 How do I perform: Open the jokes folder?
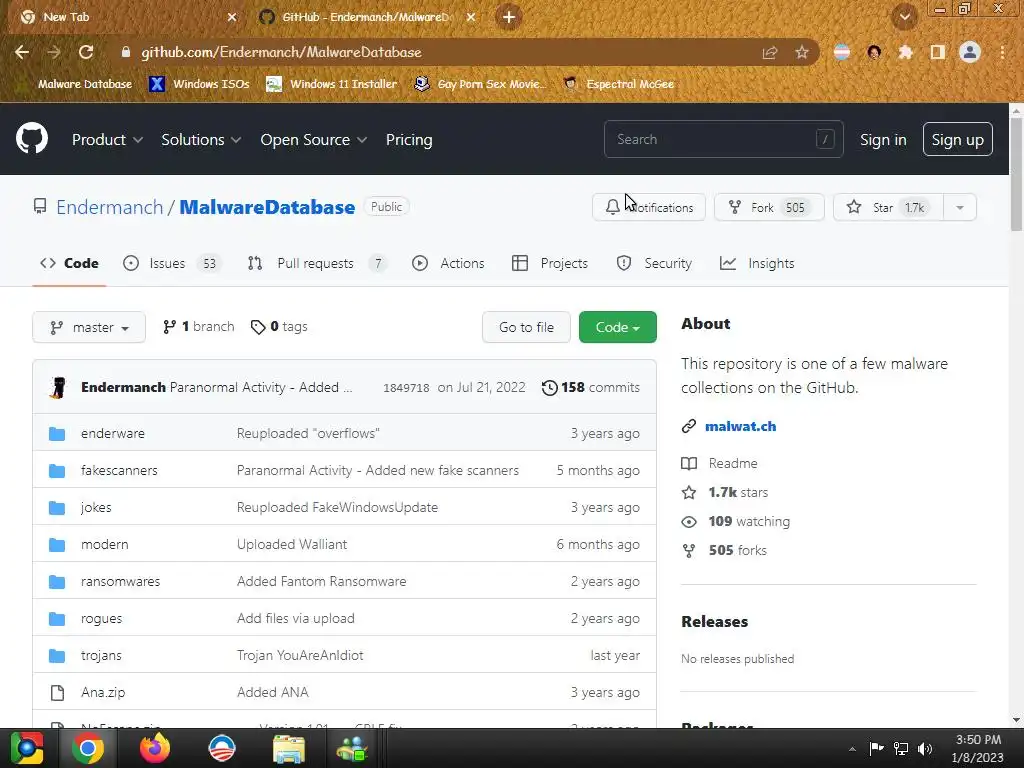[96, 507]
